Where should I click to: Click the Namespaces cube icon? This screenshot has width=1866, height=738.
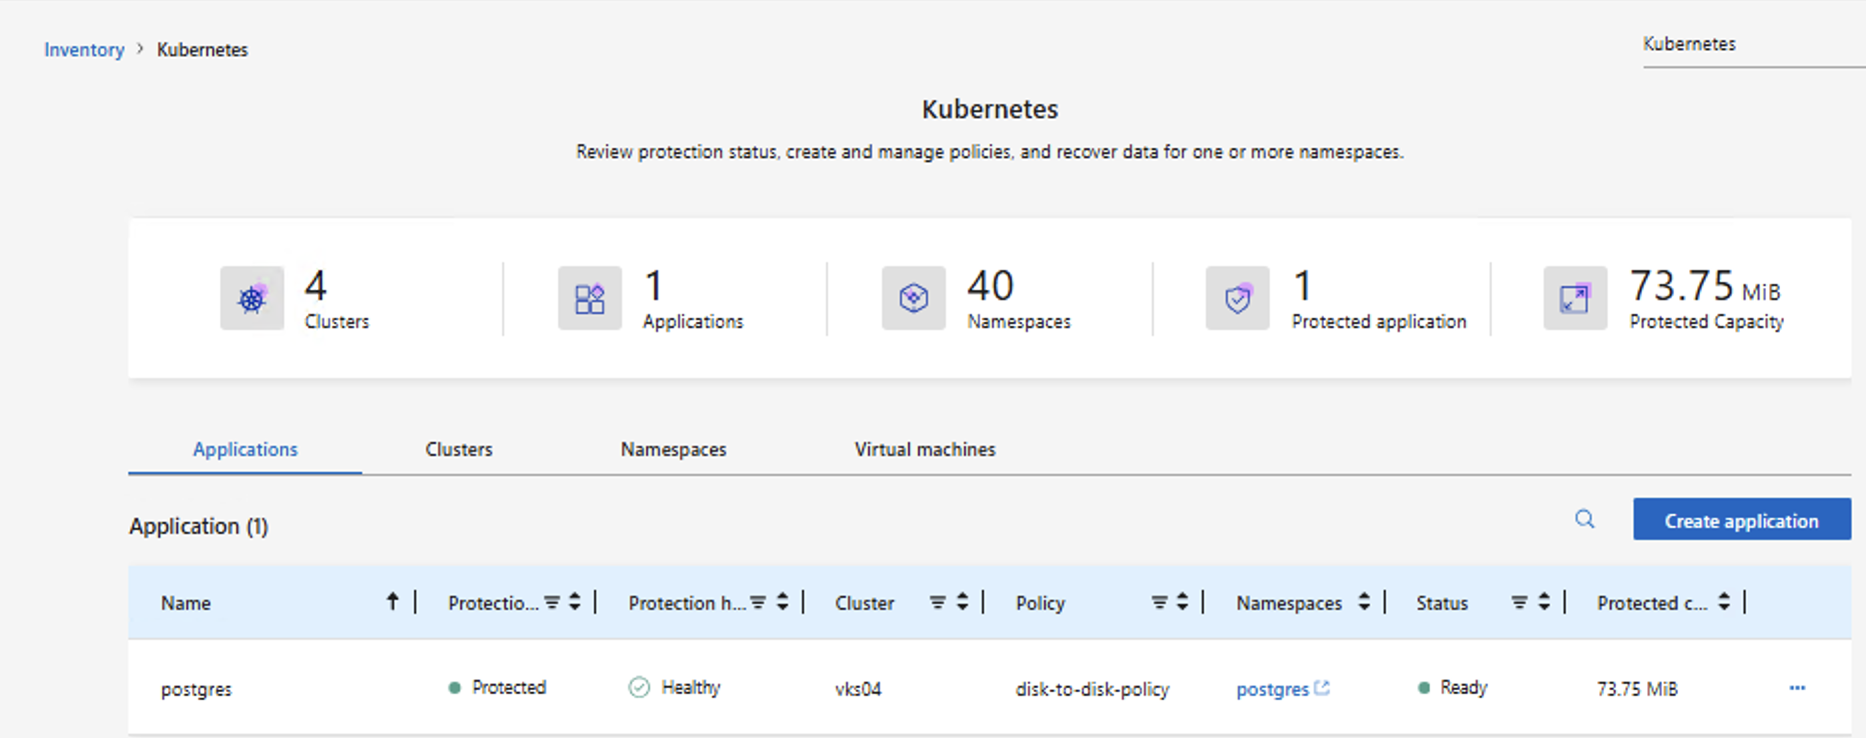coord(914,298)
